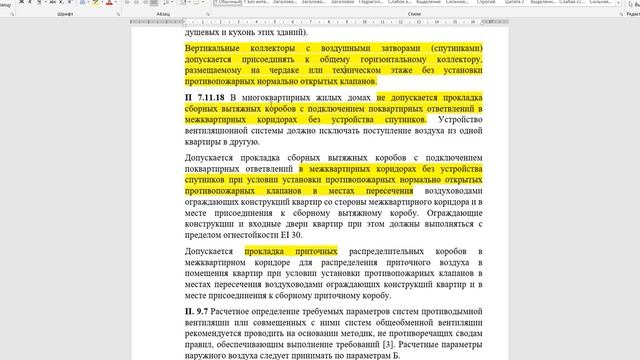640x360 pixels.
Task: Click the words квартиры в другую
Action: pyautogui.click(x=222, y=142)
